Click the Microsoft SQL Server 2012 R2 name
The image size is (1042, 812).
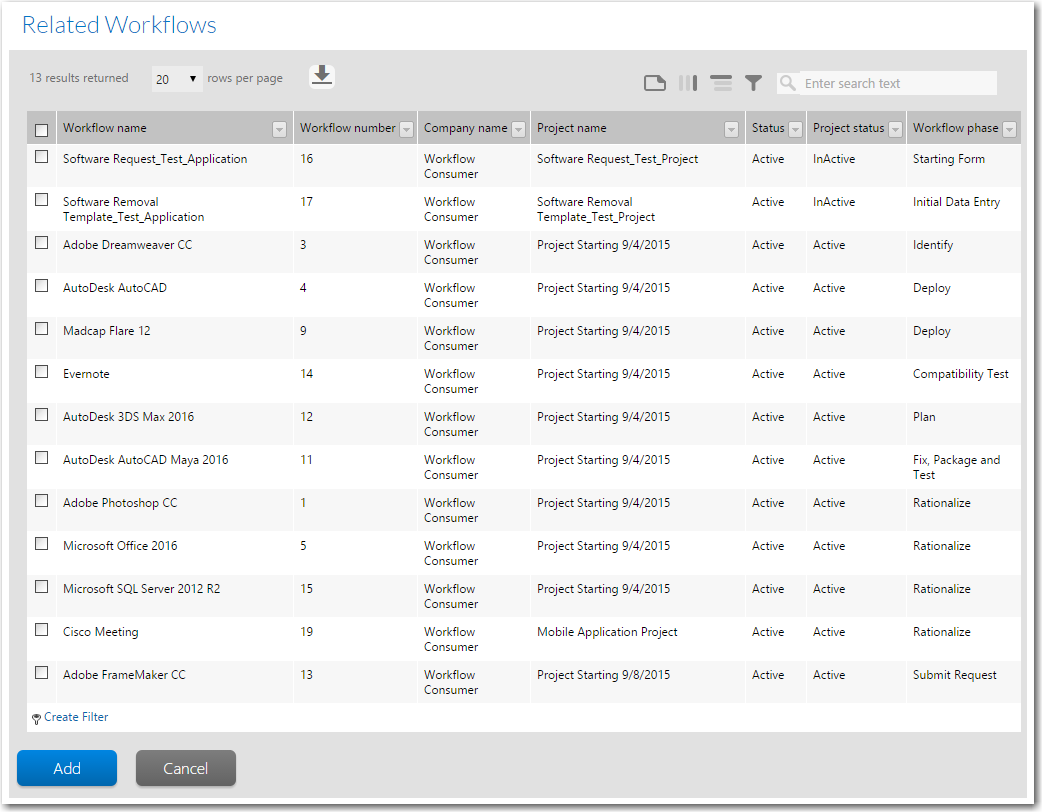pyautogui.click(x=142, y=589)
